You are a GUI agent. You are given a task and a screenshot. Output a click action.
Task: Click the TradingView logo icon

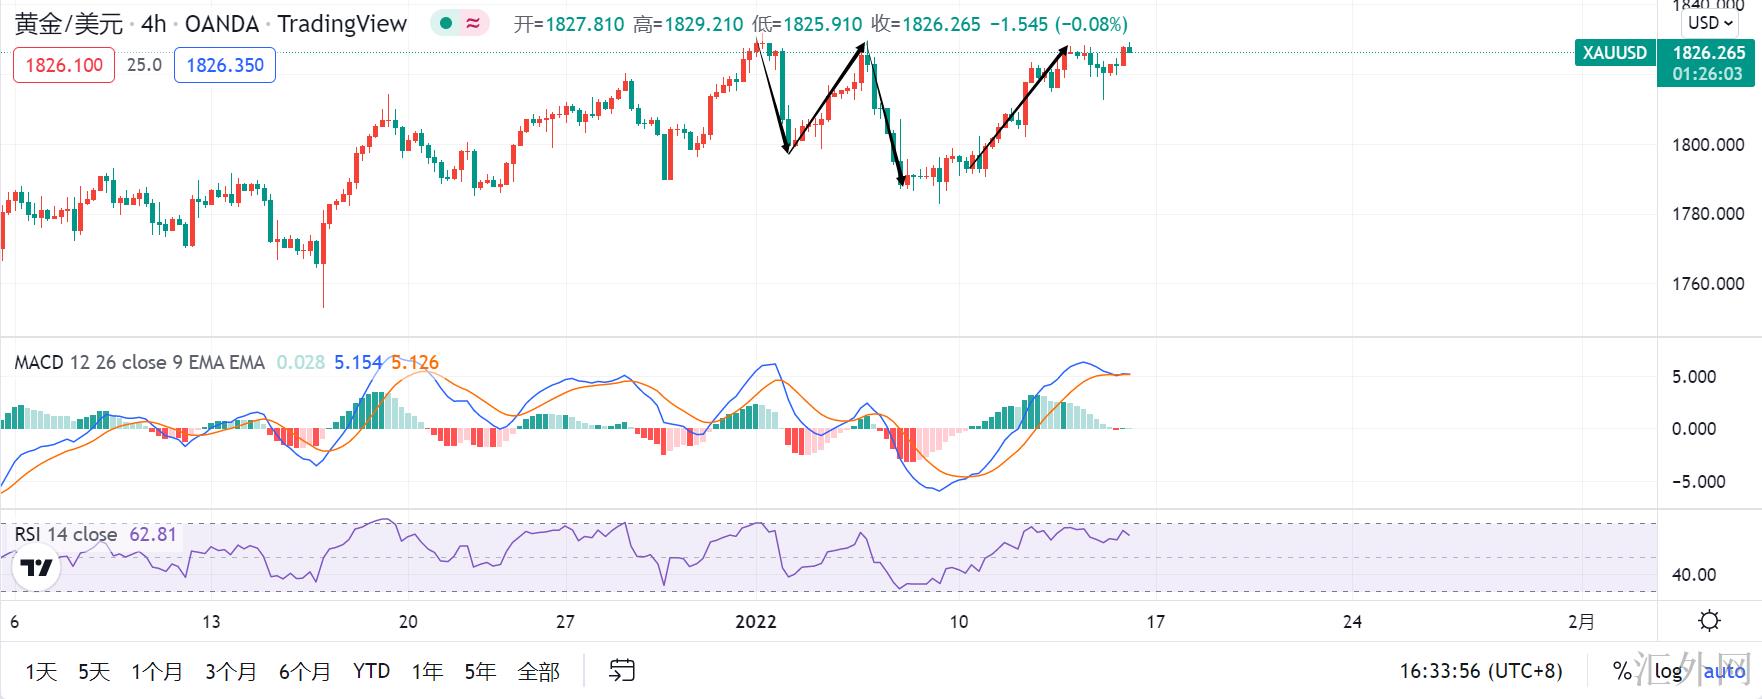tap(37, 569)
